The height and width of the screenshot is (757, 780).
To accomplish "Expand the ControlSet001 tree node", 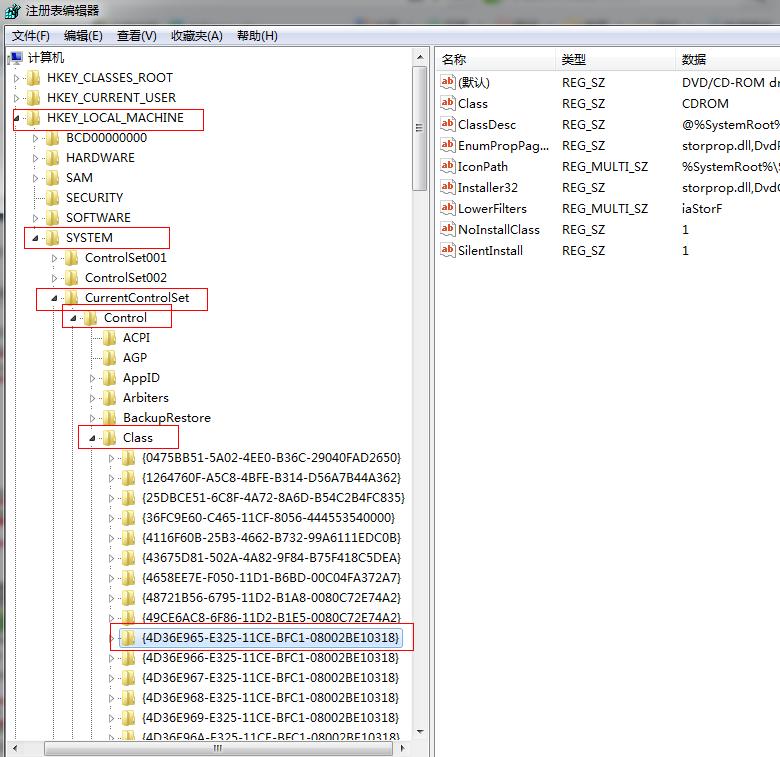I will point(55,258).
